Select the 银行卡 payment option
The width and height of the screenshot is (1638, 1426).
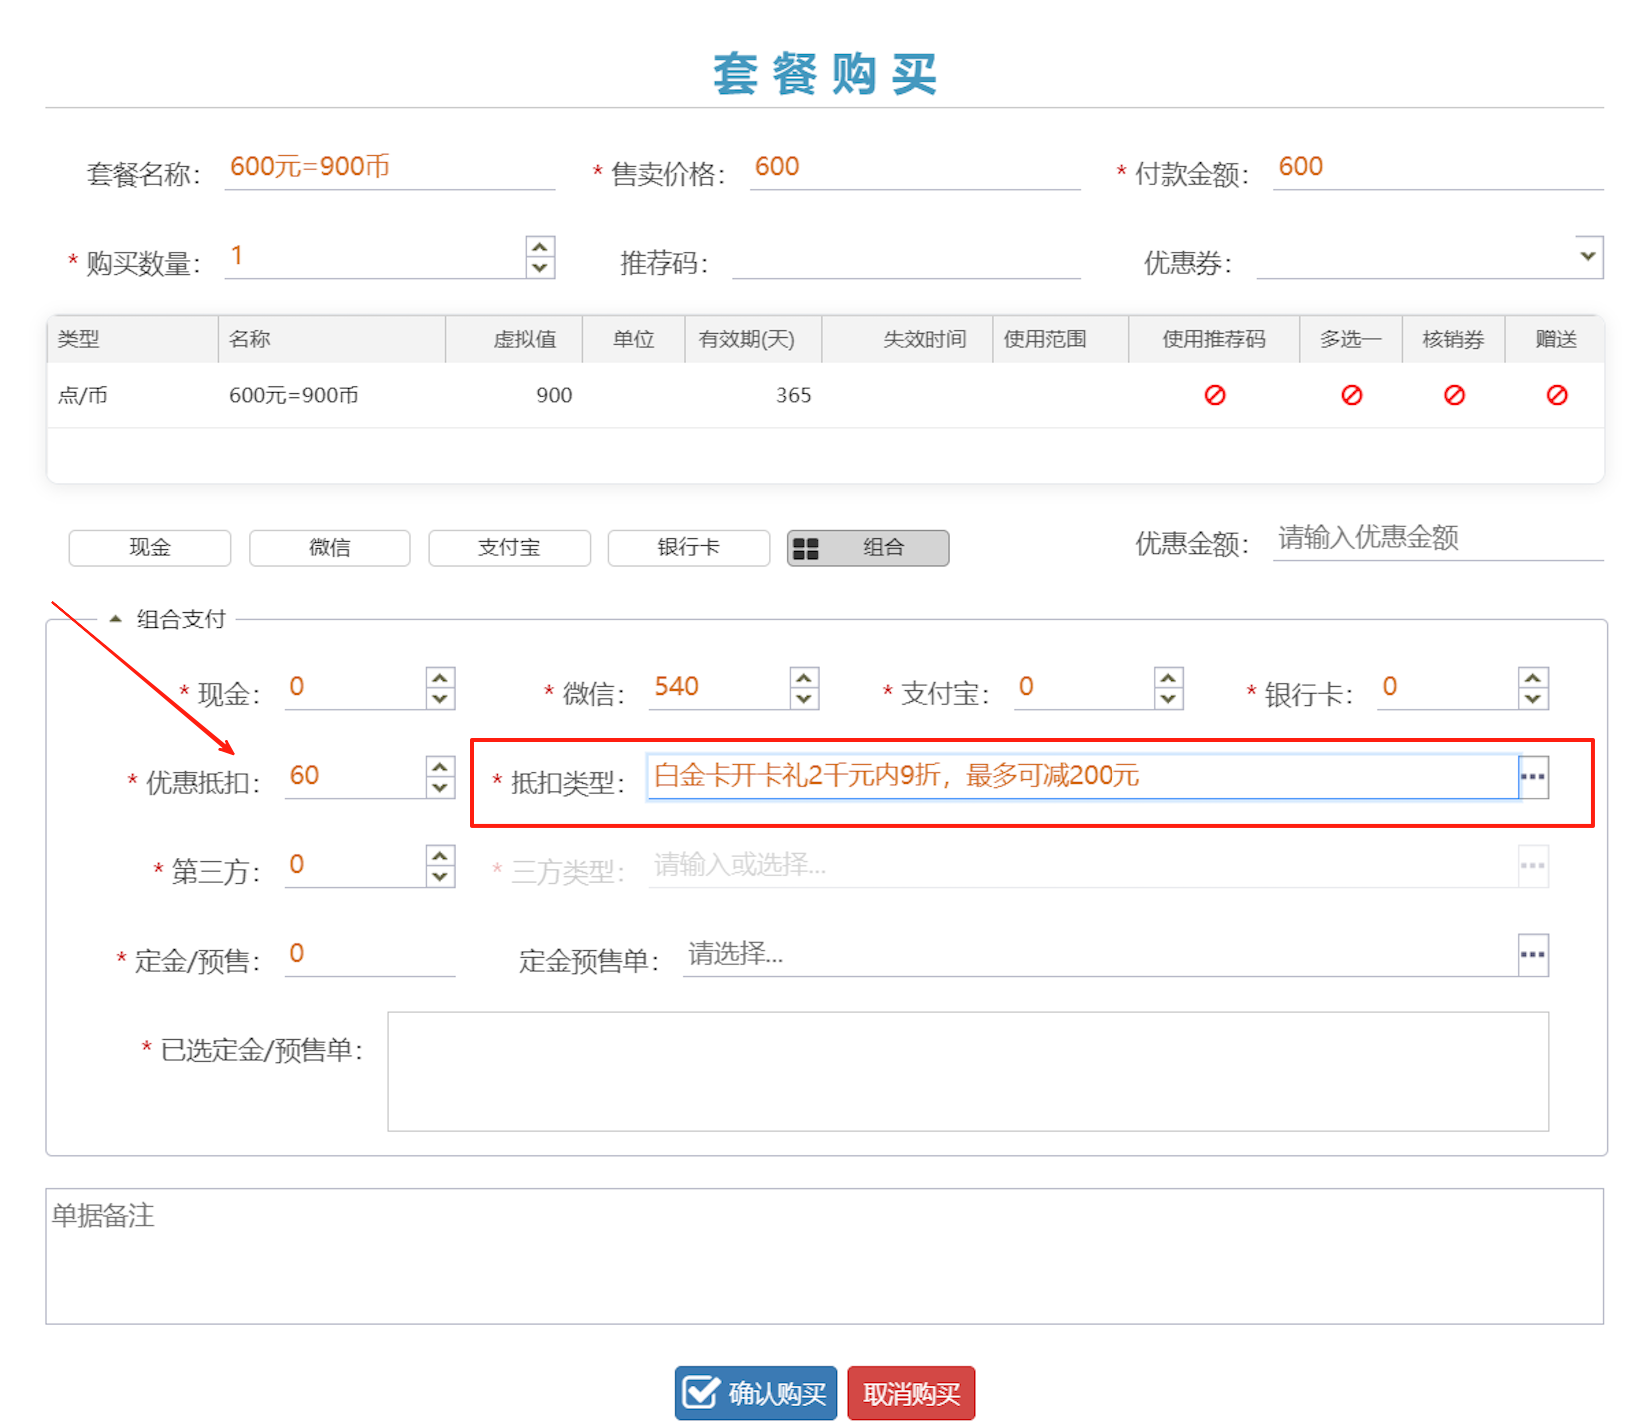688,547
